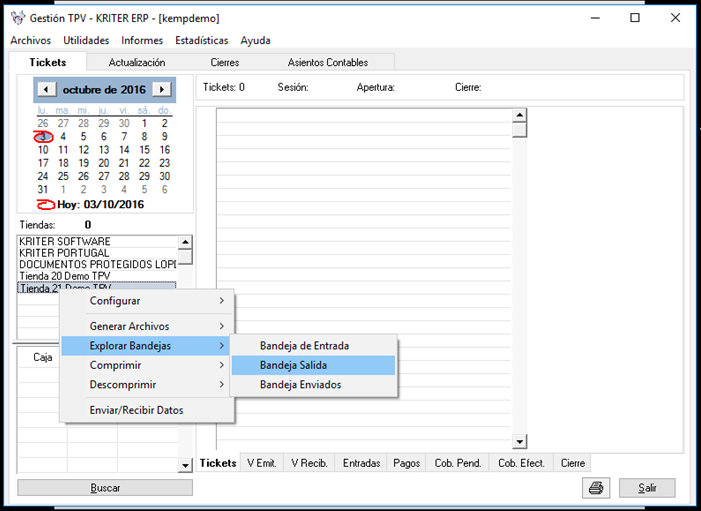Go to next month in calendar
Image resolution: width=701 pixels, height=511 pixels.
tap(160, 89)
